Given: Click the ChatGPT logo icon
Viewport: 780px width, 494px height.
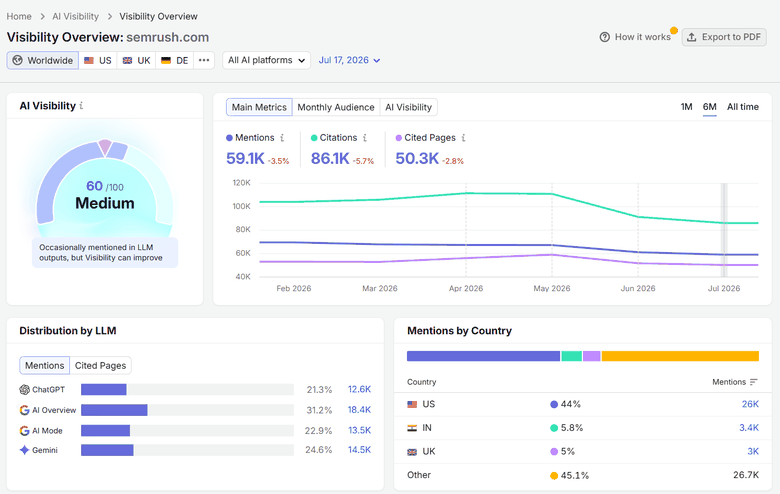Looking at the screenshot, I should pos(24,390).
